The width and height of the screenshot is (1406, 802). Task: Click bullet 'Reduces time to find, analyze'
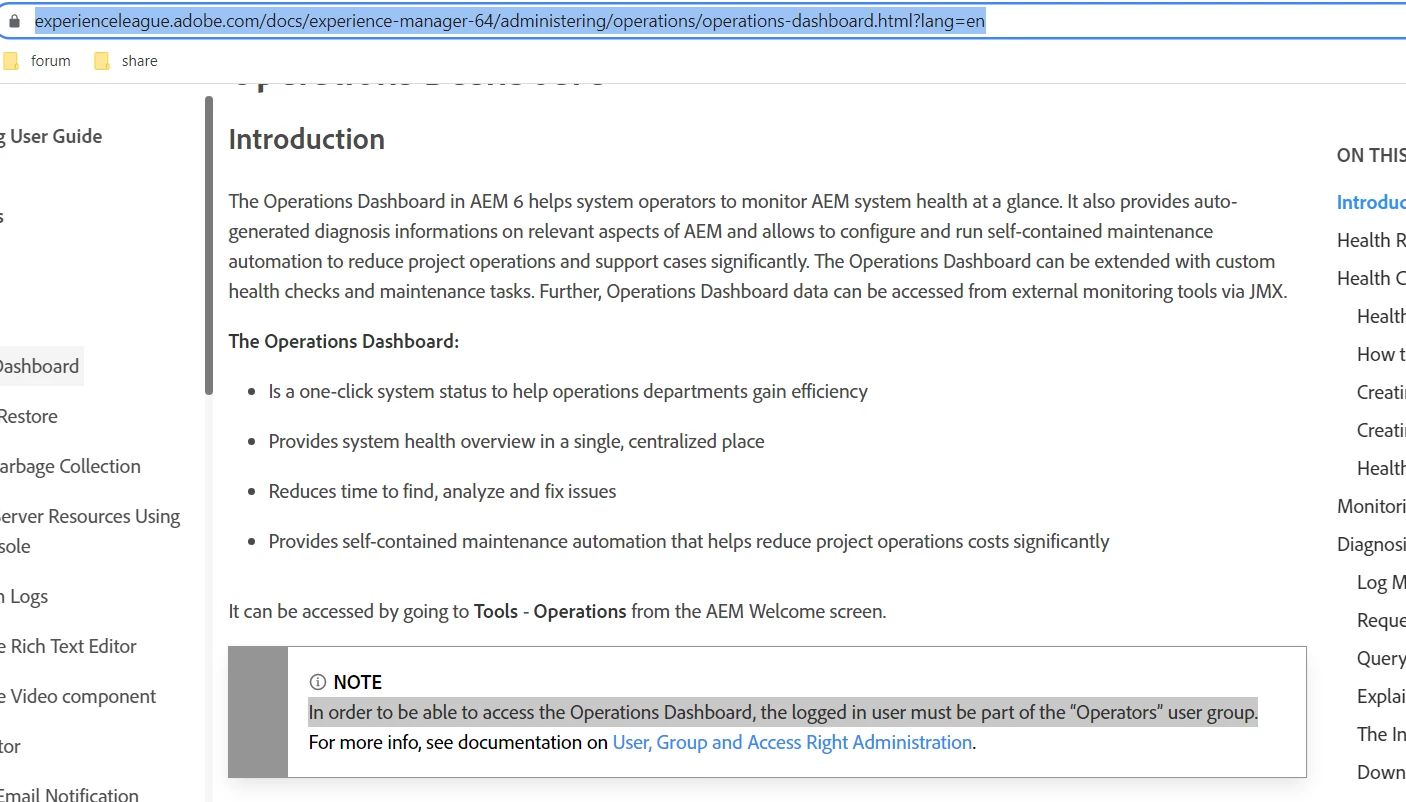443,491
